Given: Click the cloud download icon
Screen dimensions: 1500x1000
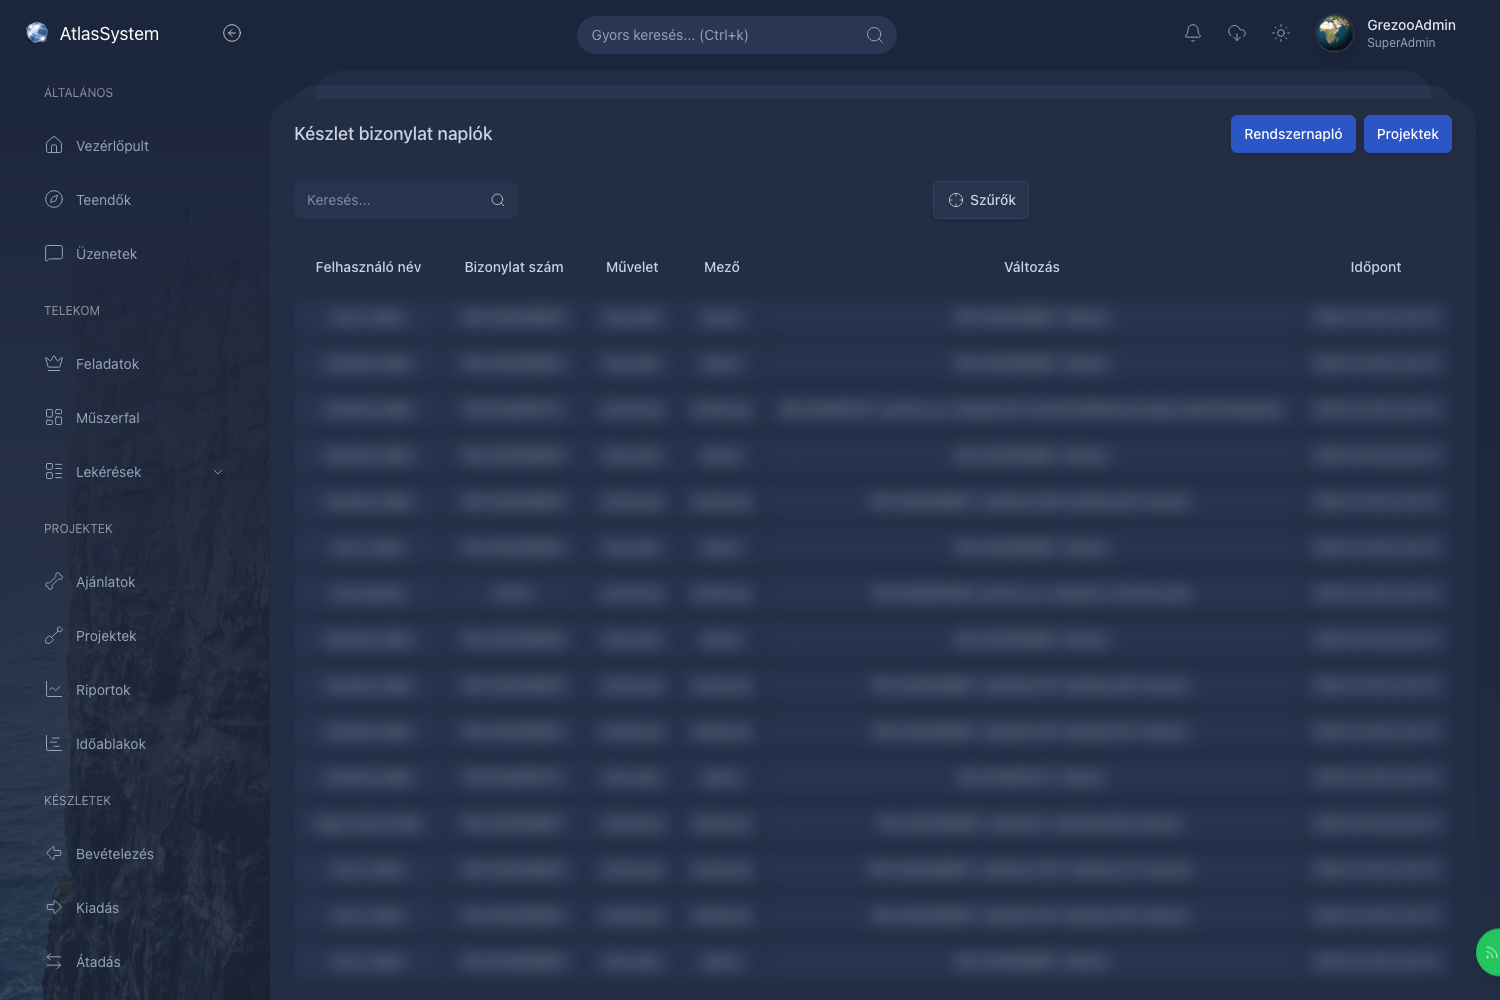Looking at the screenshot, I should click(1237, 33).
